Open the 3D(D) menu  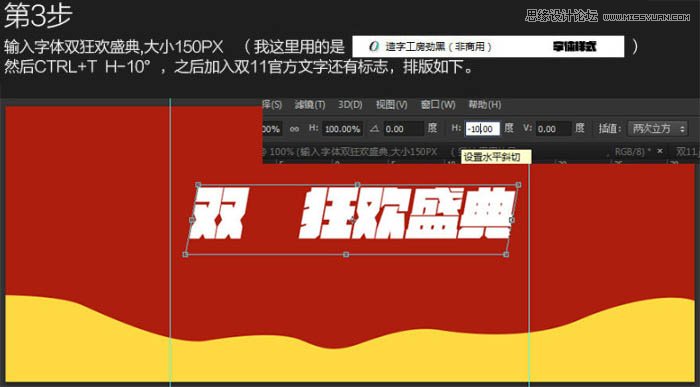click(350, 104)
